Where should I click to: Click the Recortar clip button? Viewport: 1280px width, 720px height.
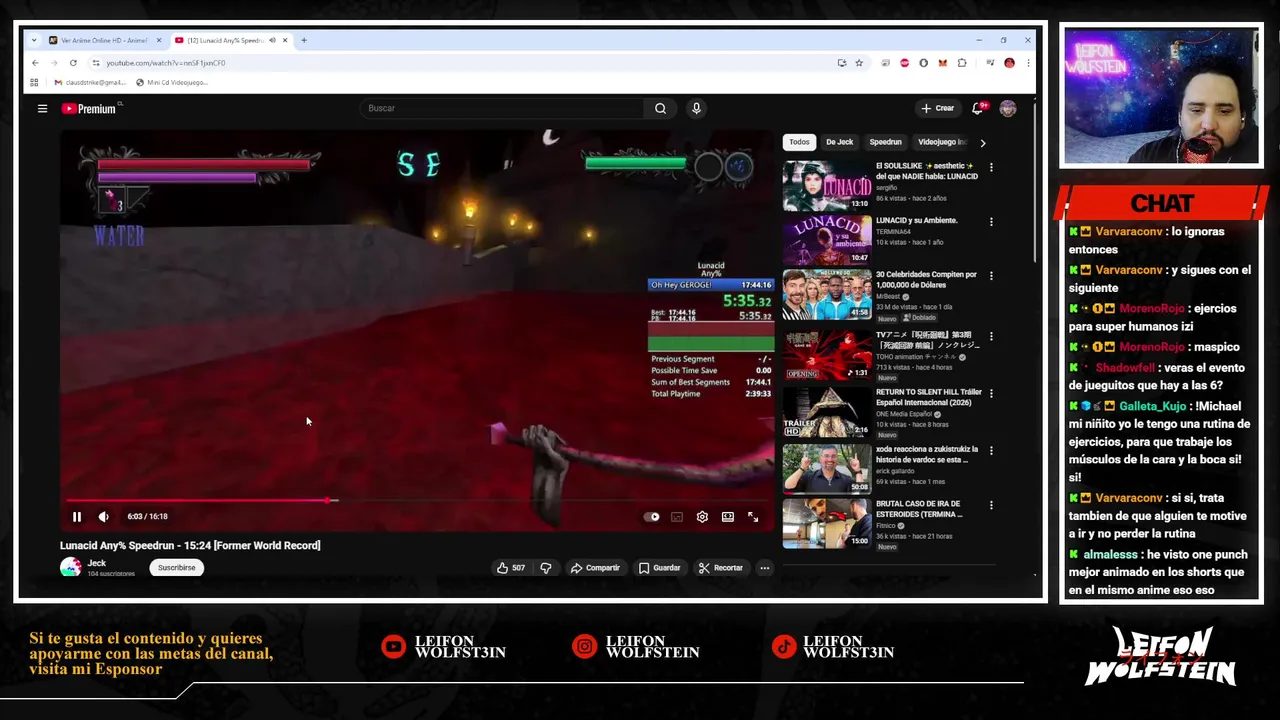pyautogui.click(x=721, y=568)
